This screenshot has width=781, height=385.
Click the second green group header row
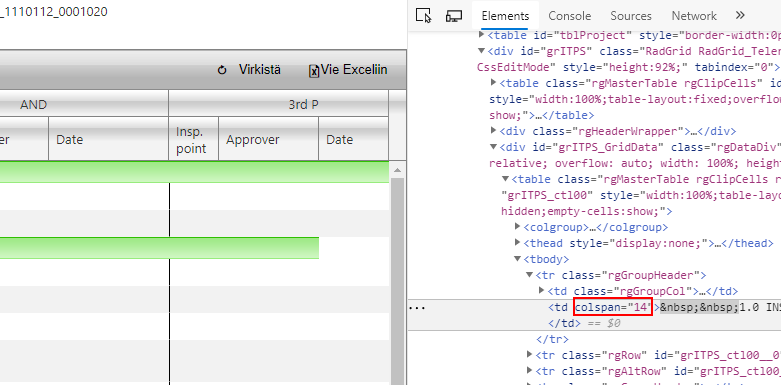click(x=159, y=248)
